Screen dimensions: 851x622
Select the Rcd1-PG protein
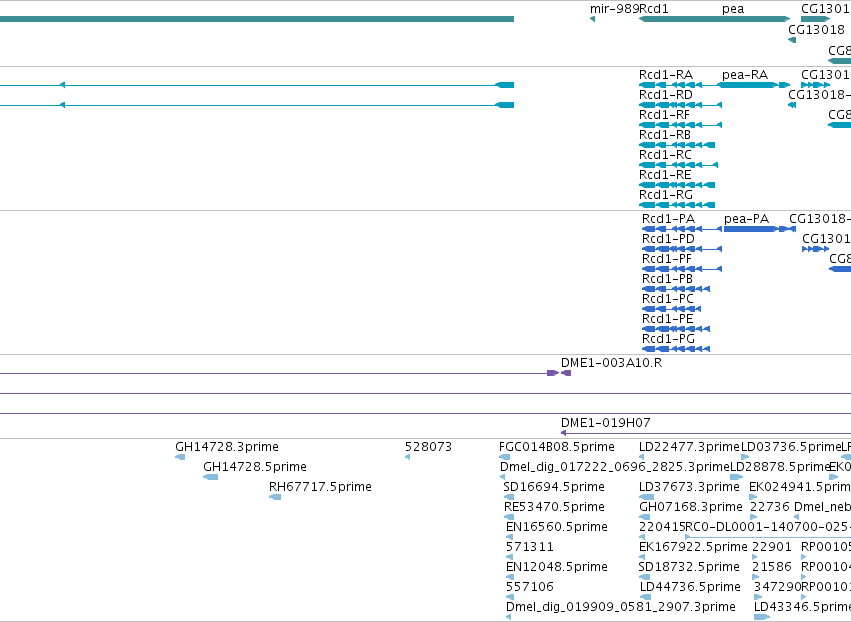pyautogui.click(x=668, y=340)
